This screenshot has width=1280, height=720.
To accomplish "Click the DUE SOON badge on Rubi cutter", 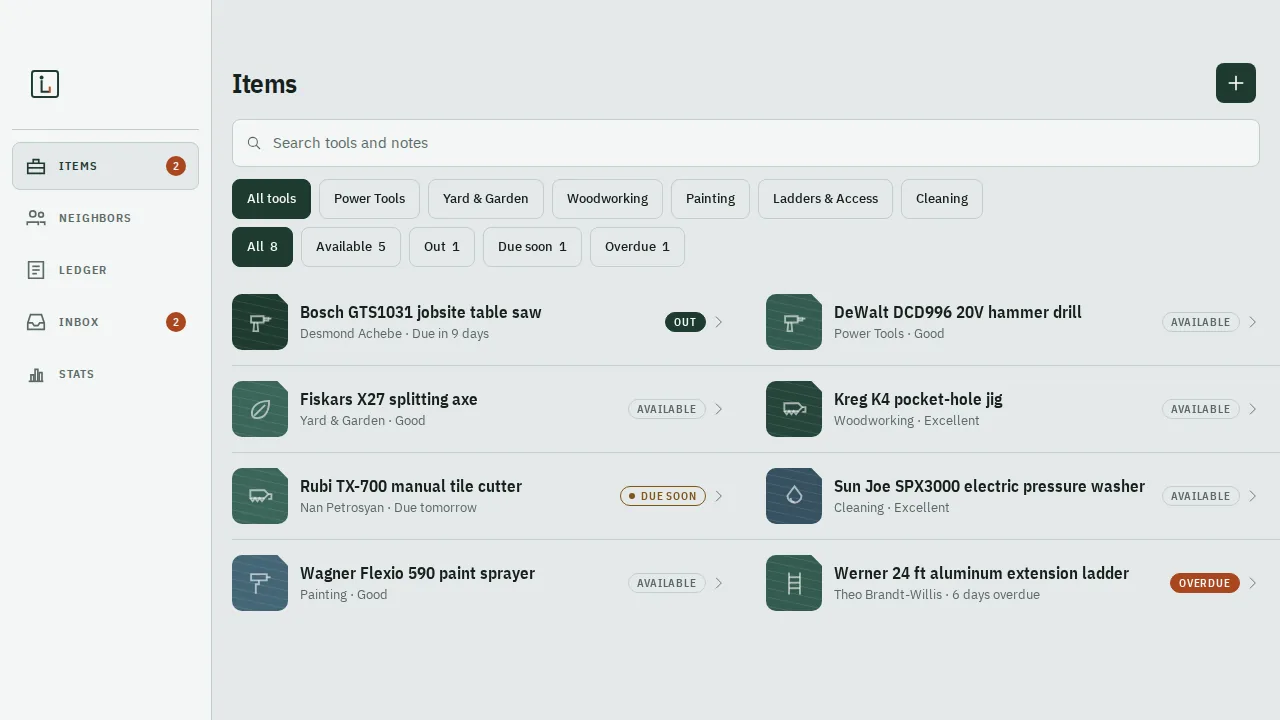I will pos(663,496).
